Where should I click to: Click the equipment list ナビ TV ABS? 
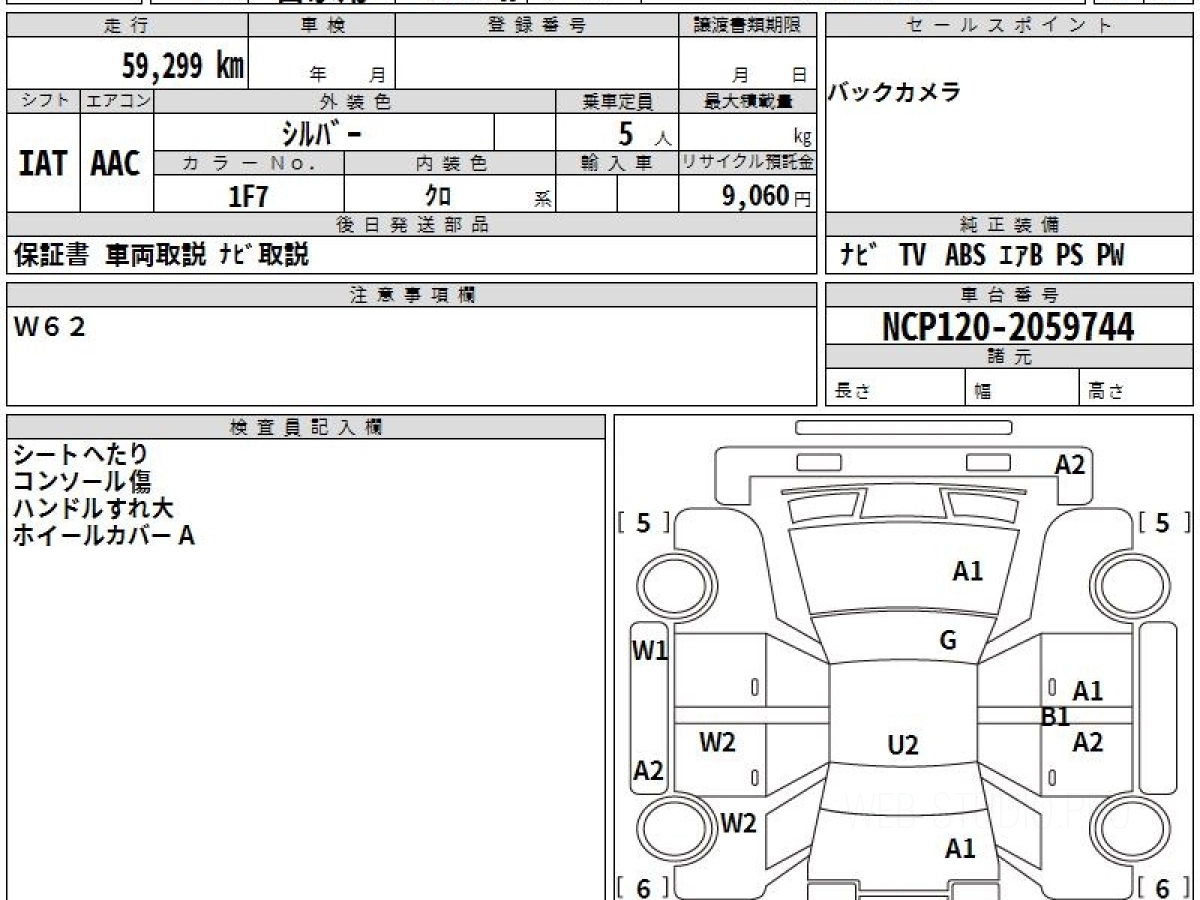[981, 256]
